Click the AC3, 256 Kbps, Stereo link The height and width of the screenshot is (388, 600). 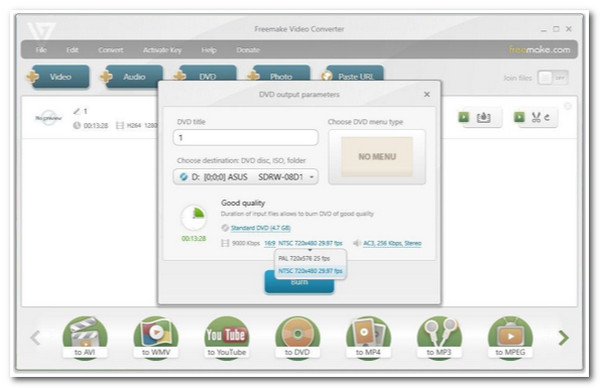pos(392,243)
